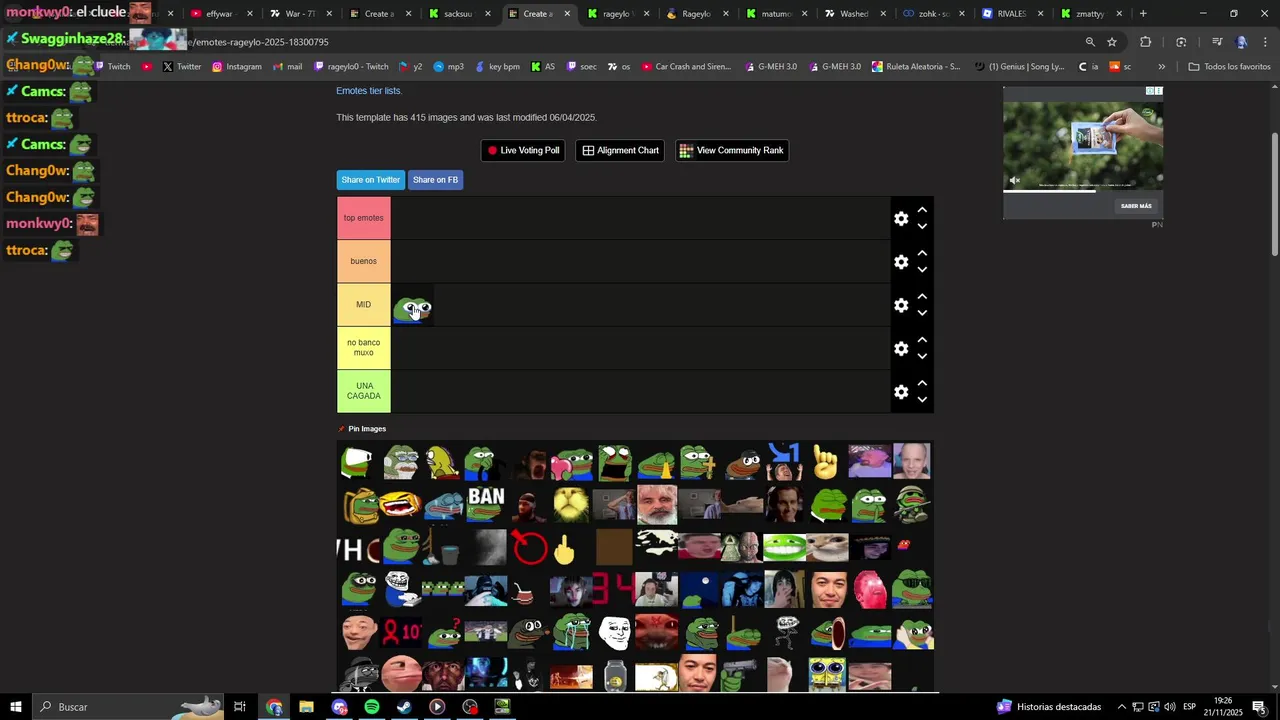Open the Instagram bookmark
Image resolution: width=1280 pixels, height=720 pixels.
[237, 67]
